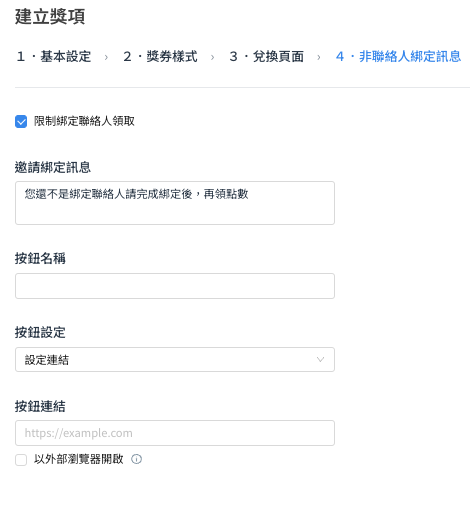This screenshot has height=505, width=470.
Task: Click the arrow after 1・基本設定 step
Action: (x=106, y=57)
